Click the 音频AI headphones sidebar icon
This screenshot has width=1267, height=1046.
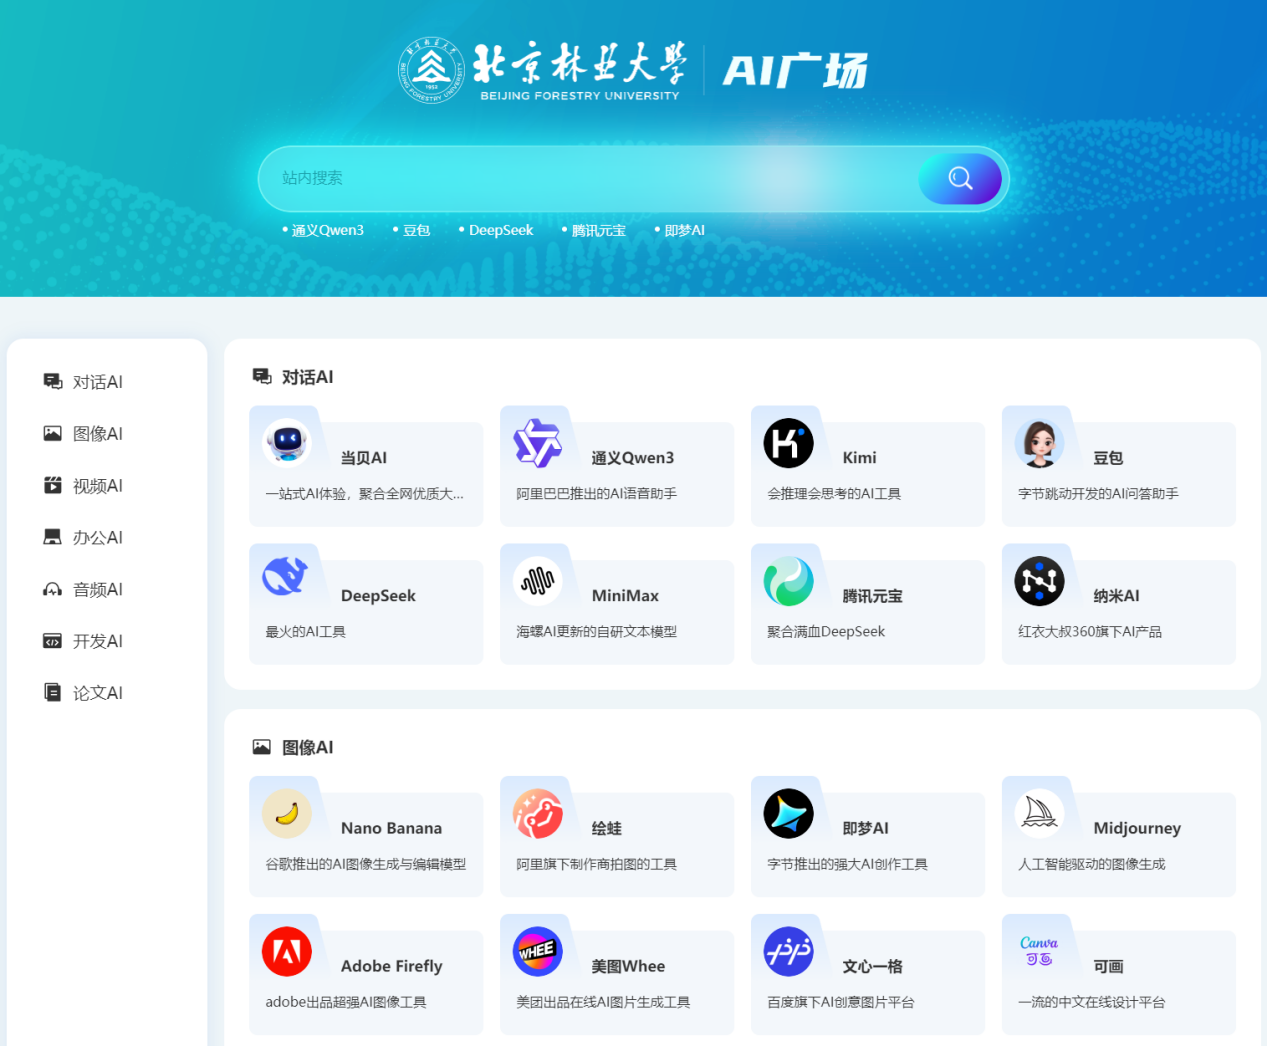pos(53,589)
